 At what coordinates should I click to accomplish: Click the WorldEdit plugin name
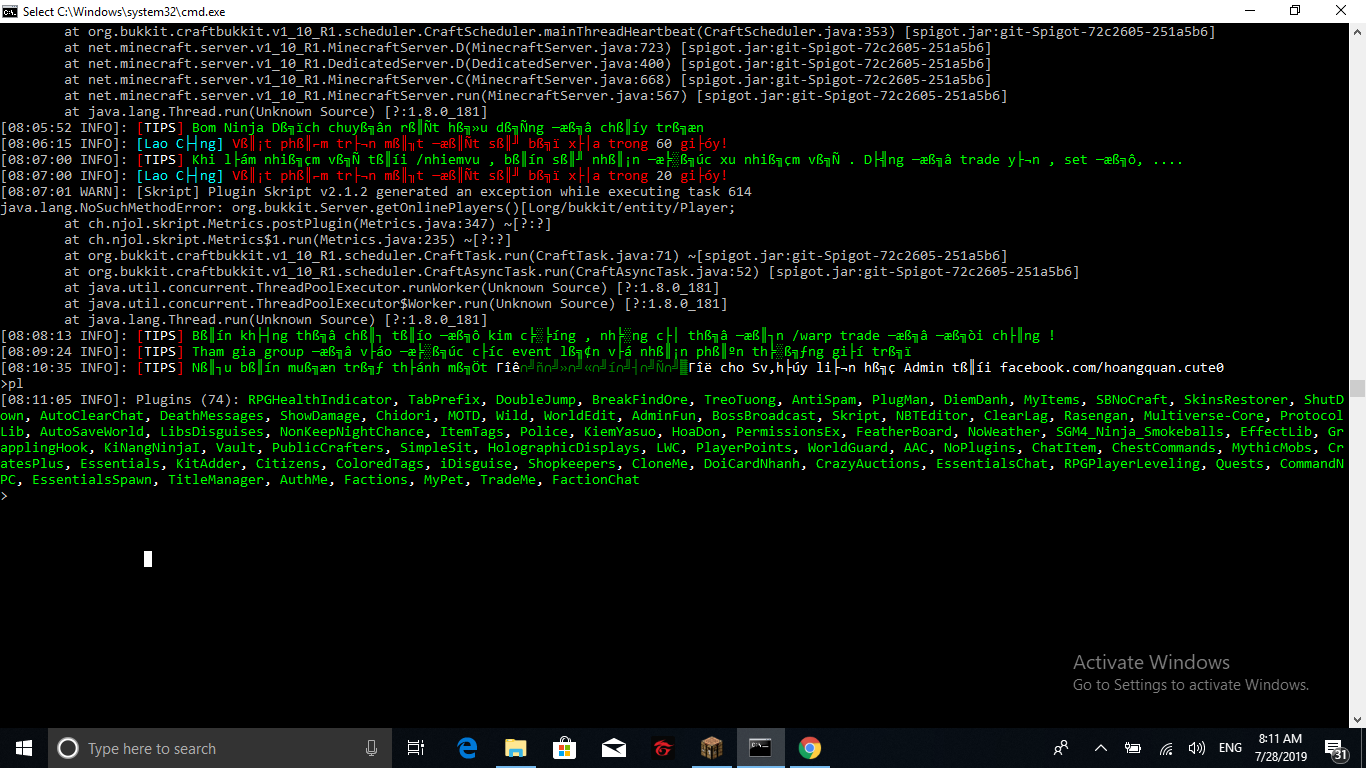[580, 416]
